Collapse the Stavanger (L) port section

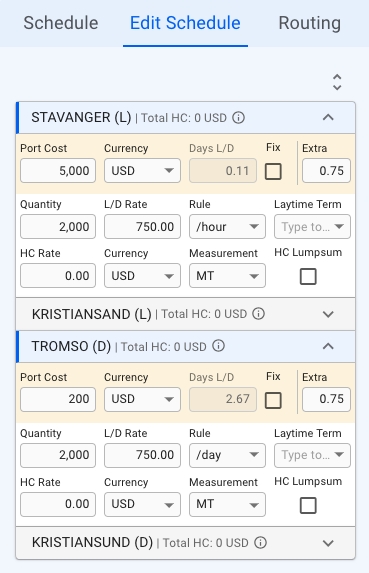(328, 117)
